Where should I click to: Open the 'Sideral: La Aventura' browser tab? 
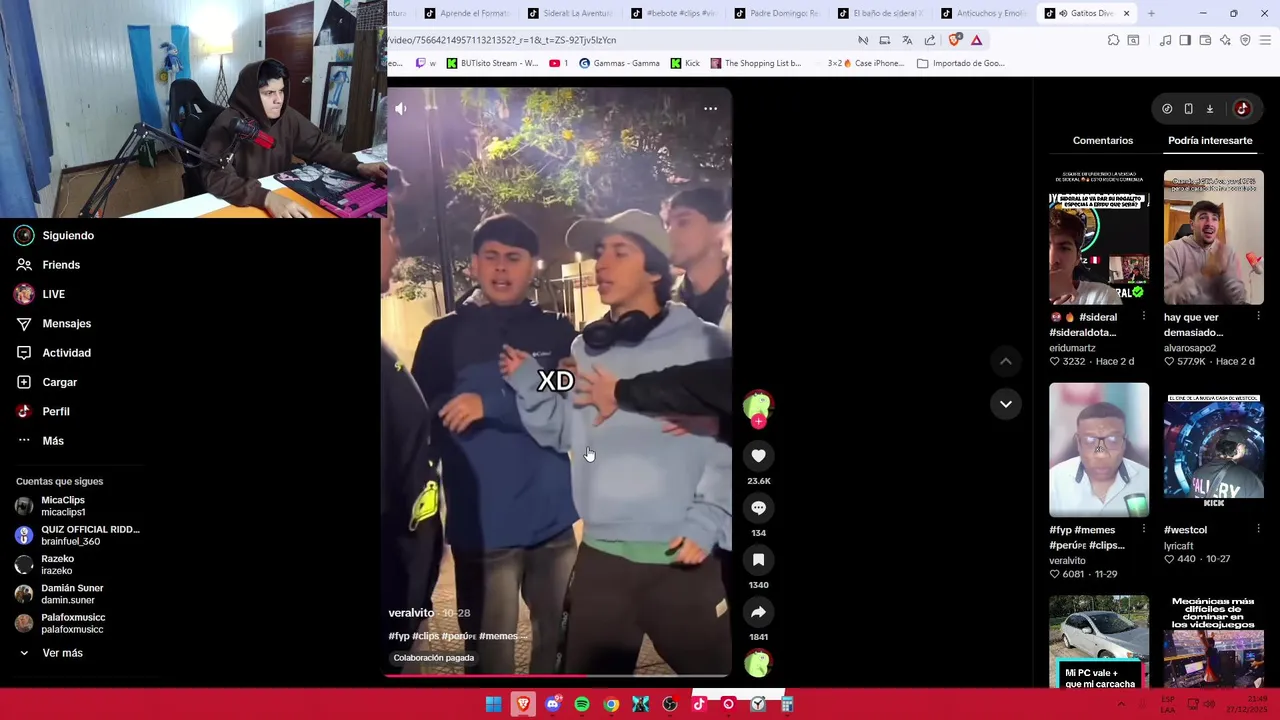[x=570, y=13]
